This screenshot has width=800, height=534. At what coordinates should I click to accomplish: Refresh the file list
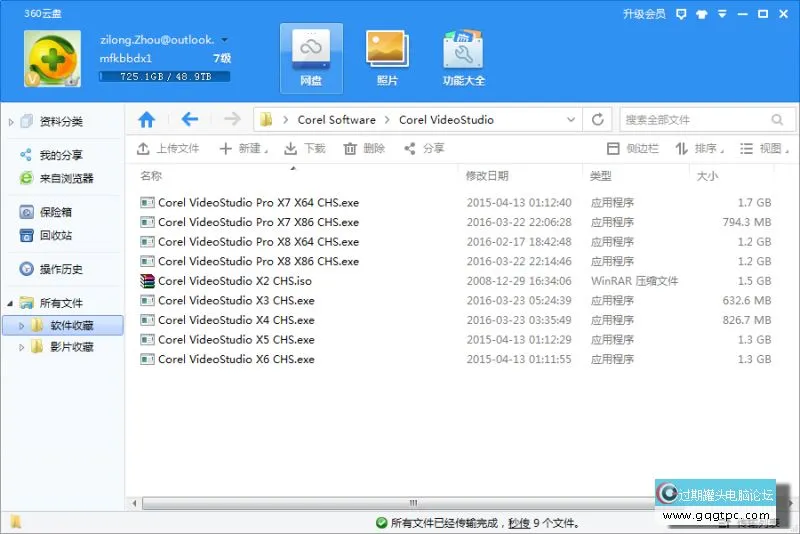598,119
